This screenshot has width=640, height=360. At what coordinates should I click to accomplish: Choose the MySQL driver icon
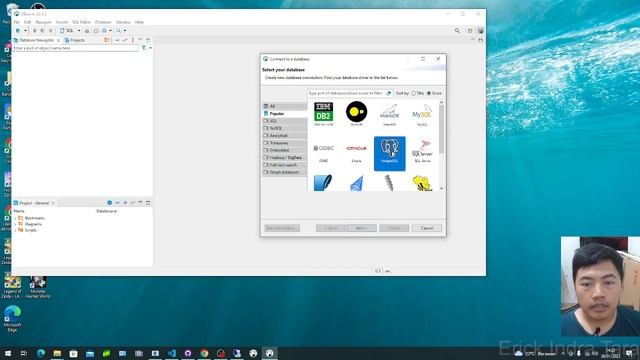coord(422,112)
